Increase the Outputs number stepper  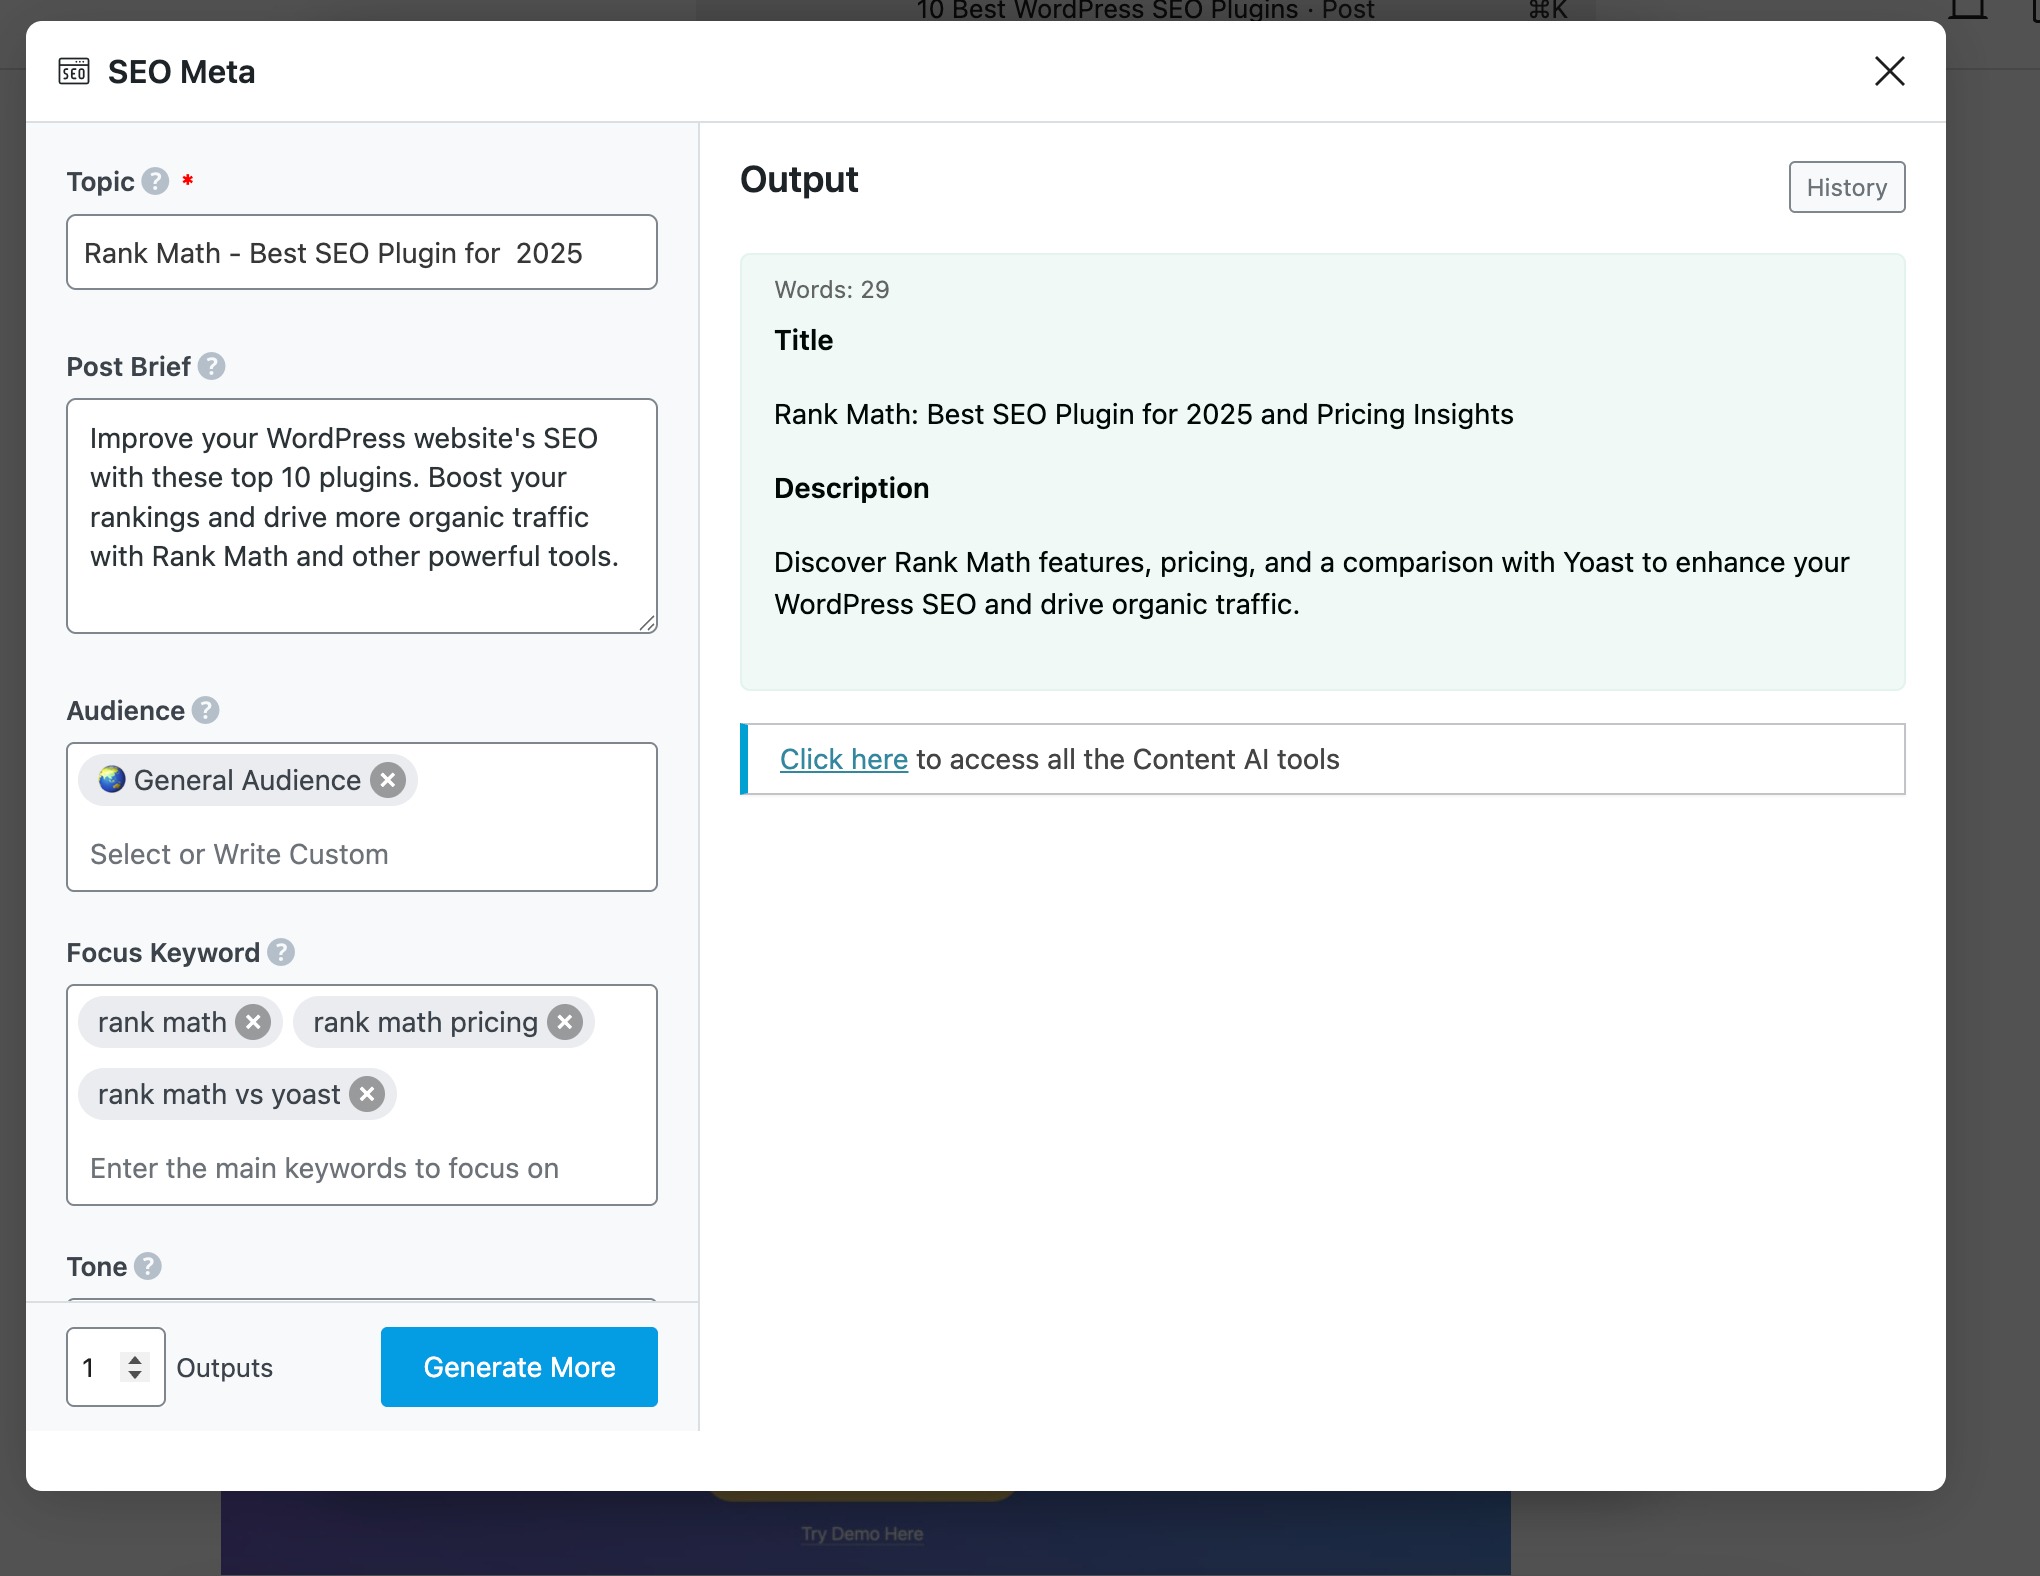135,1359
